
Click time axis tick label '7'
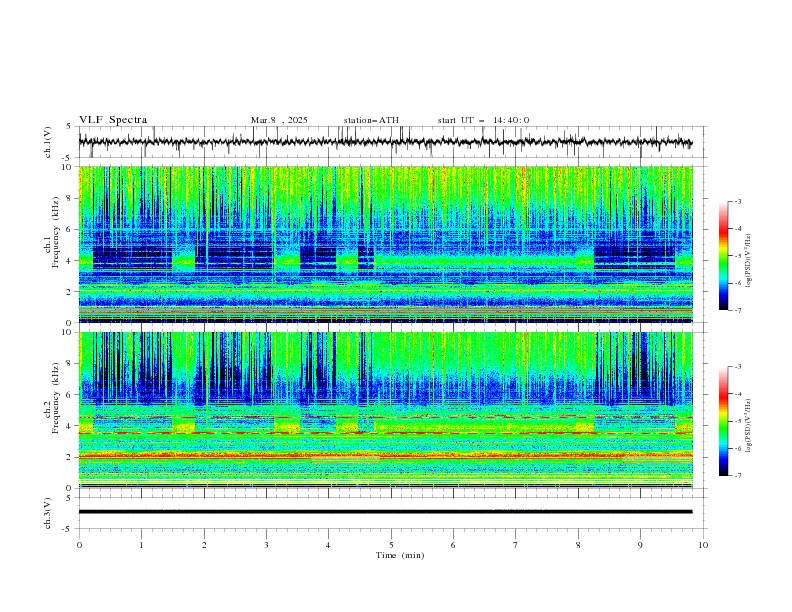pyautogui.click(x=516, y=545)
